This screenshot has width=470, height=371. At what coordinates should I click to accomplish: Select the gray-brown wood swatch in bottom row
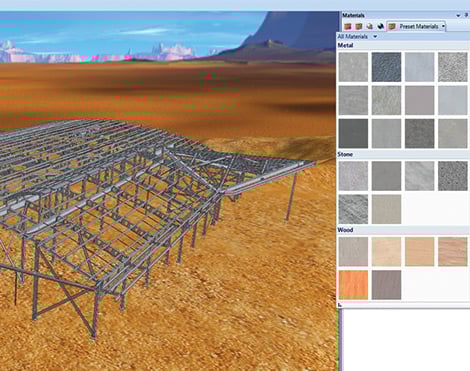[386, 285]
